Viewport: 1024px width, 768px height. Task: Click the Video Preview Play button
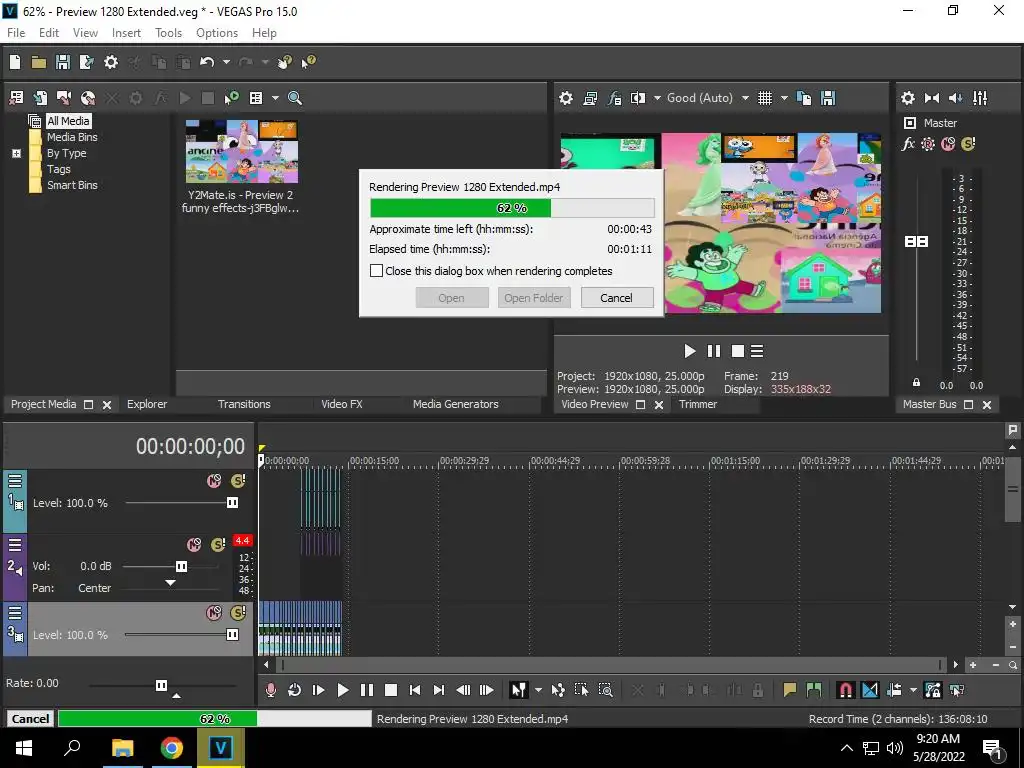[x=690, y=351]
